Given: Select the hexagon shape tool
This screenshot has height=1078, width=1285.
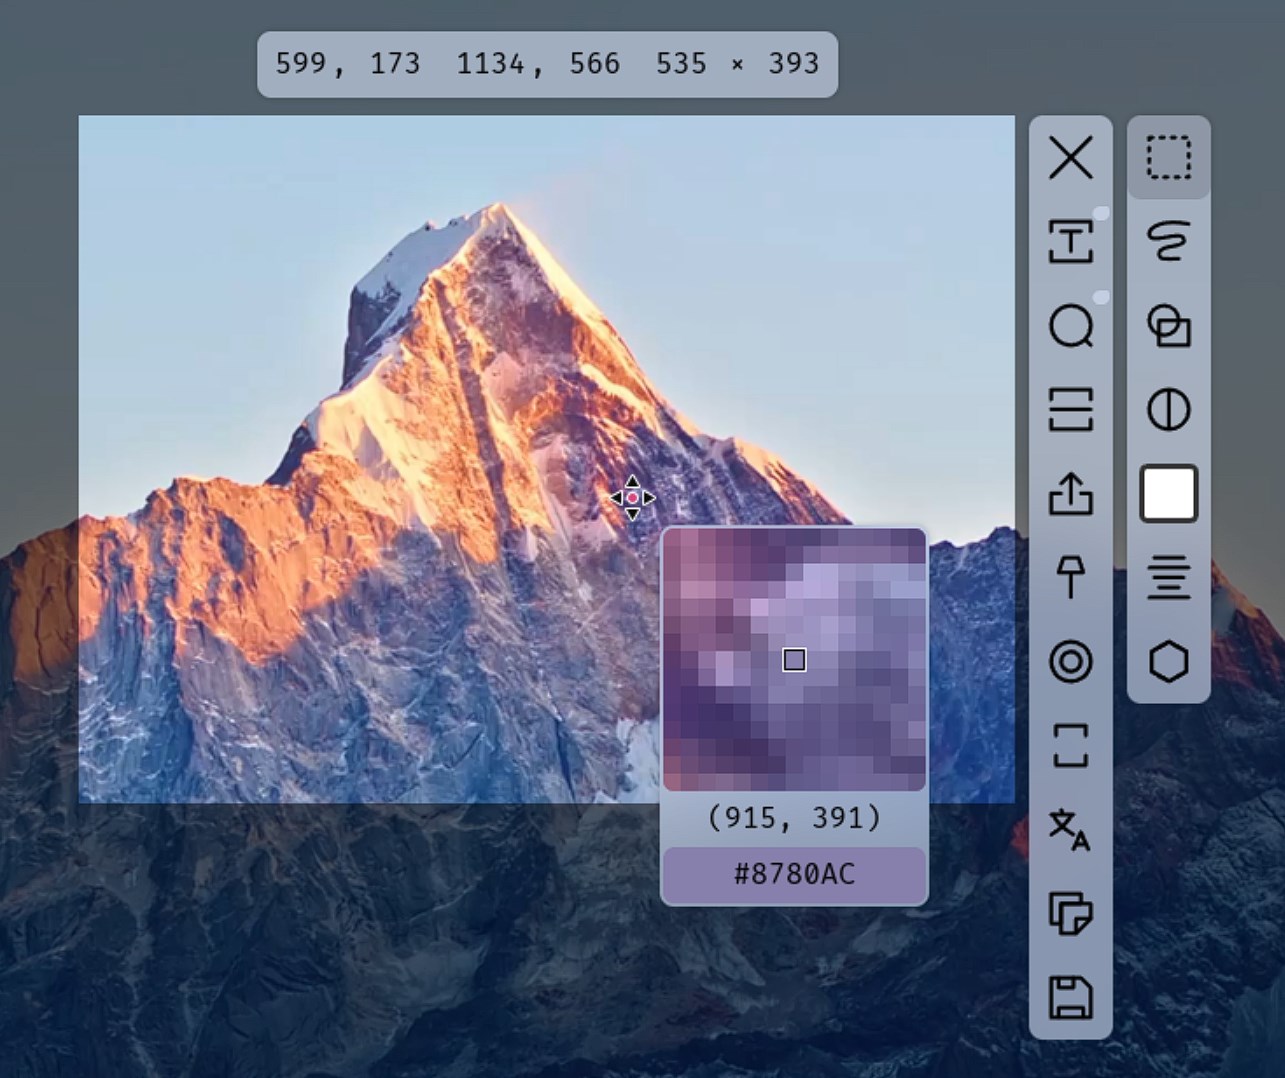Looking at the screenshot, I should tap(1168, 662).
